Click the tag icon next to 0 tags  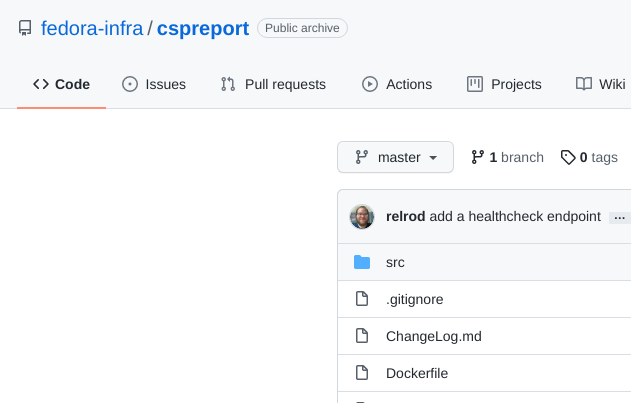pyautogui.click(x=568, y=157)
